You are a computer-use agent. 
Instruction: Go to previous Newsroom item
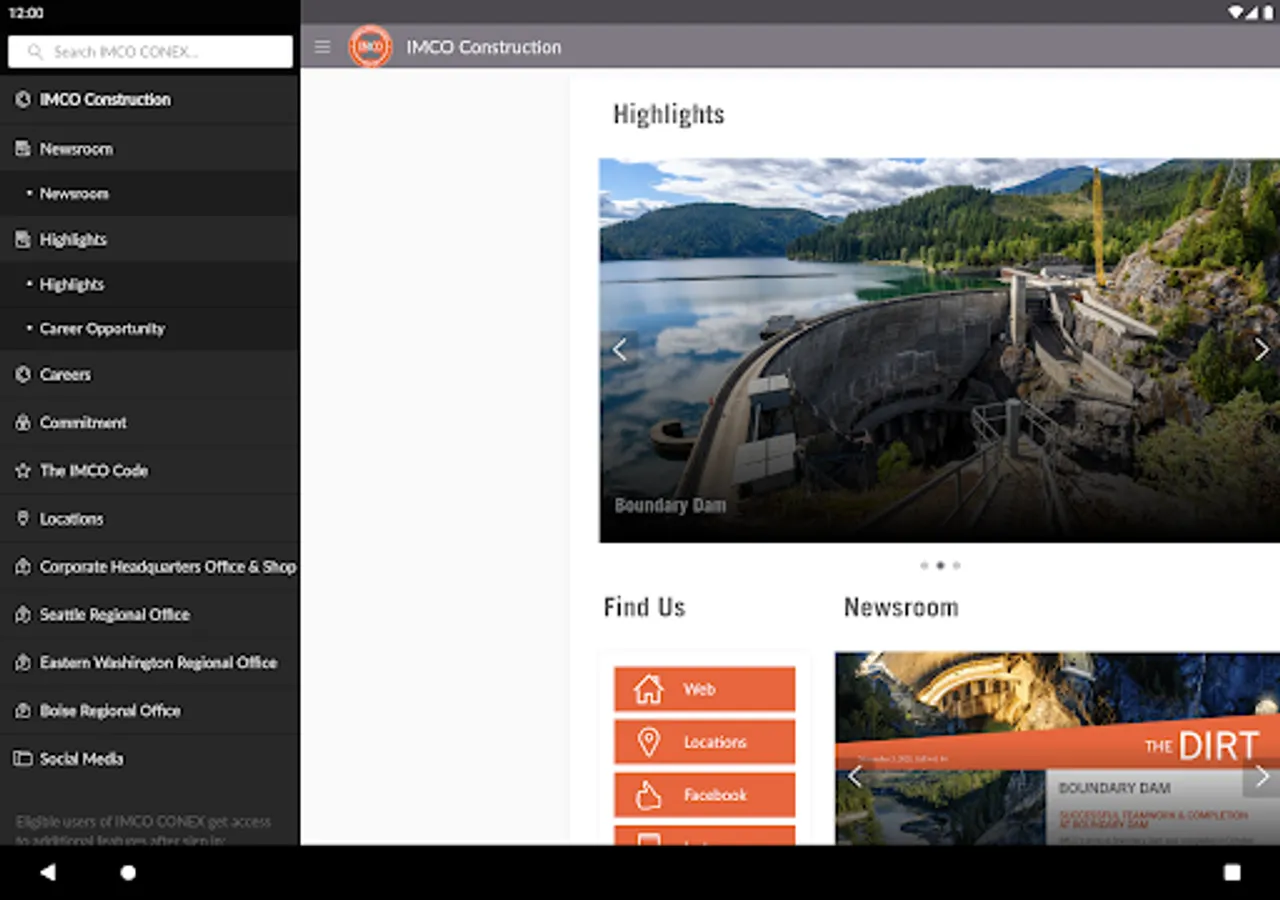click(854, 776)
